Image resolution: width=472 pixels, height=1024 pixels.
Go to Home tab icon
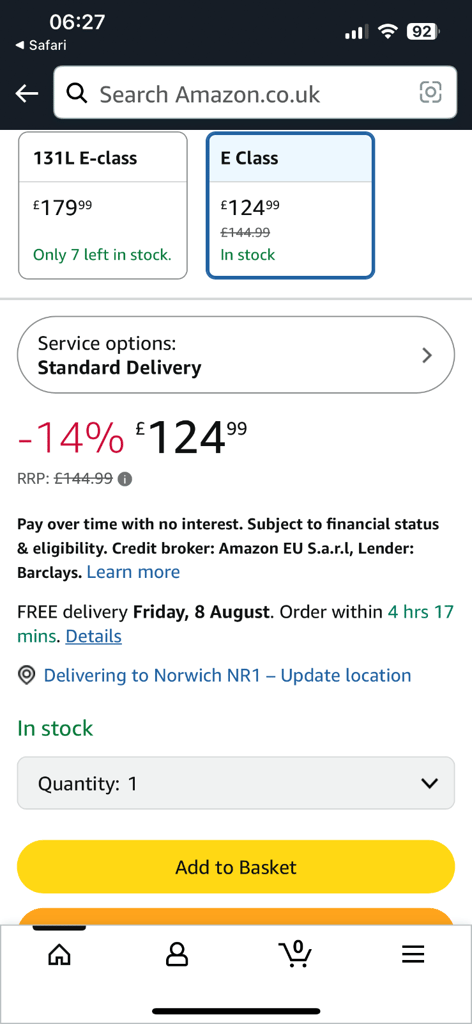[59, 955]
